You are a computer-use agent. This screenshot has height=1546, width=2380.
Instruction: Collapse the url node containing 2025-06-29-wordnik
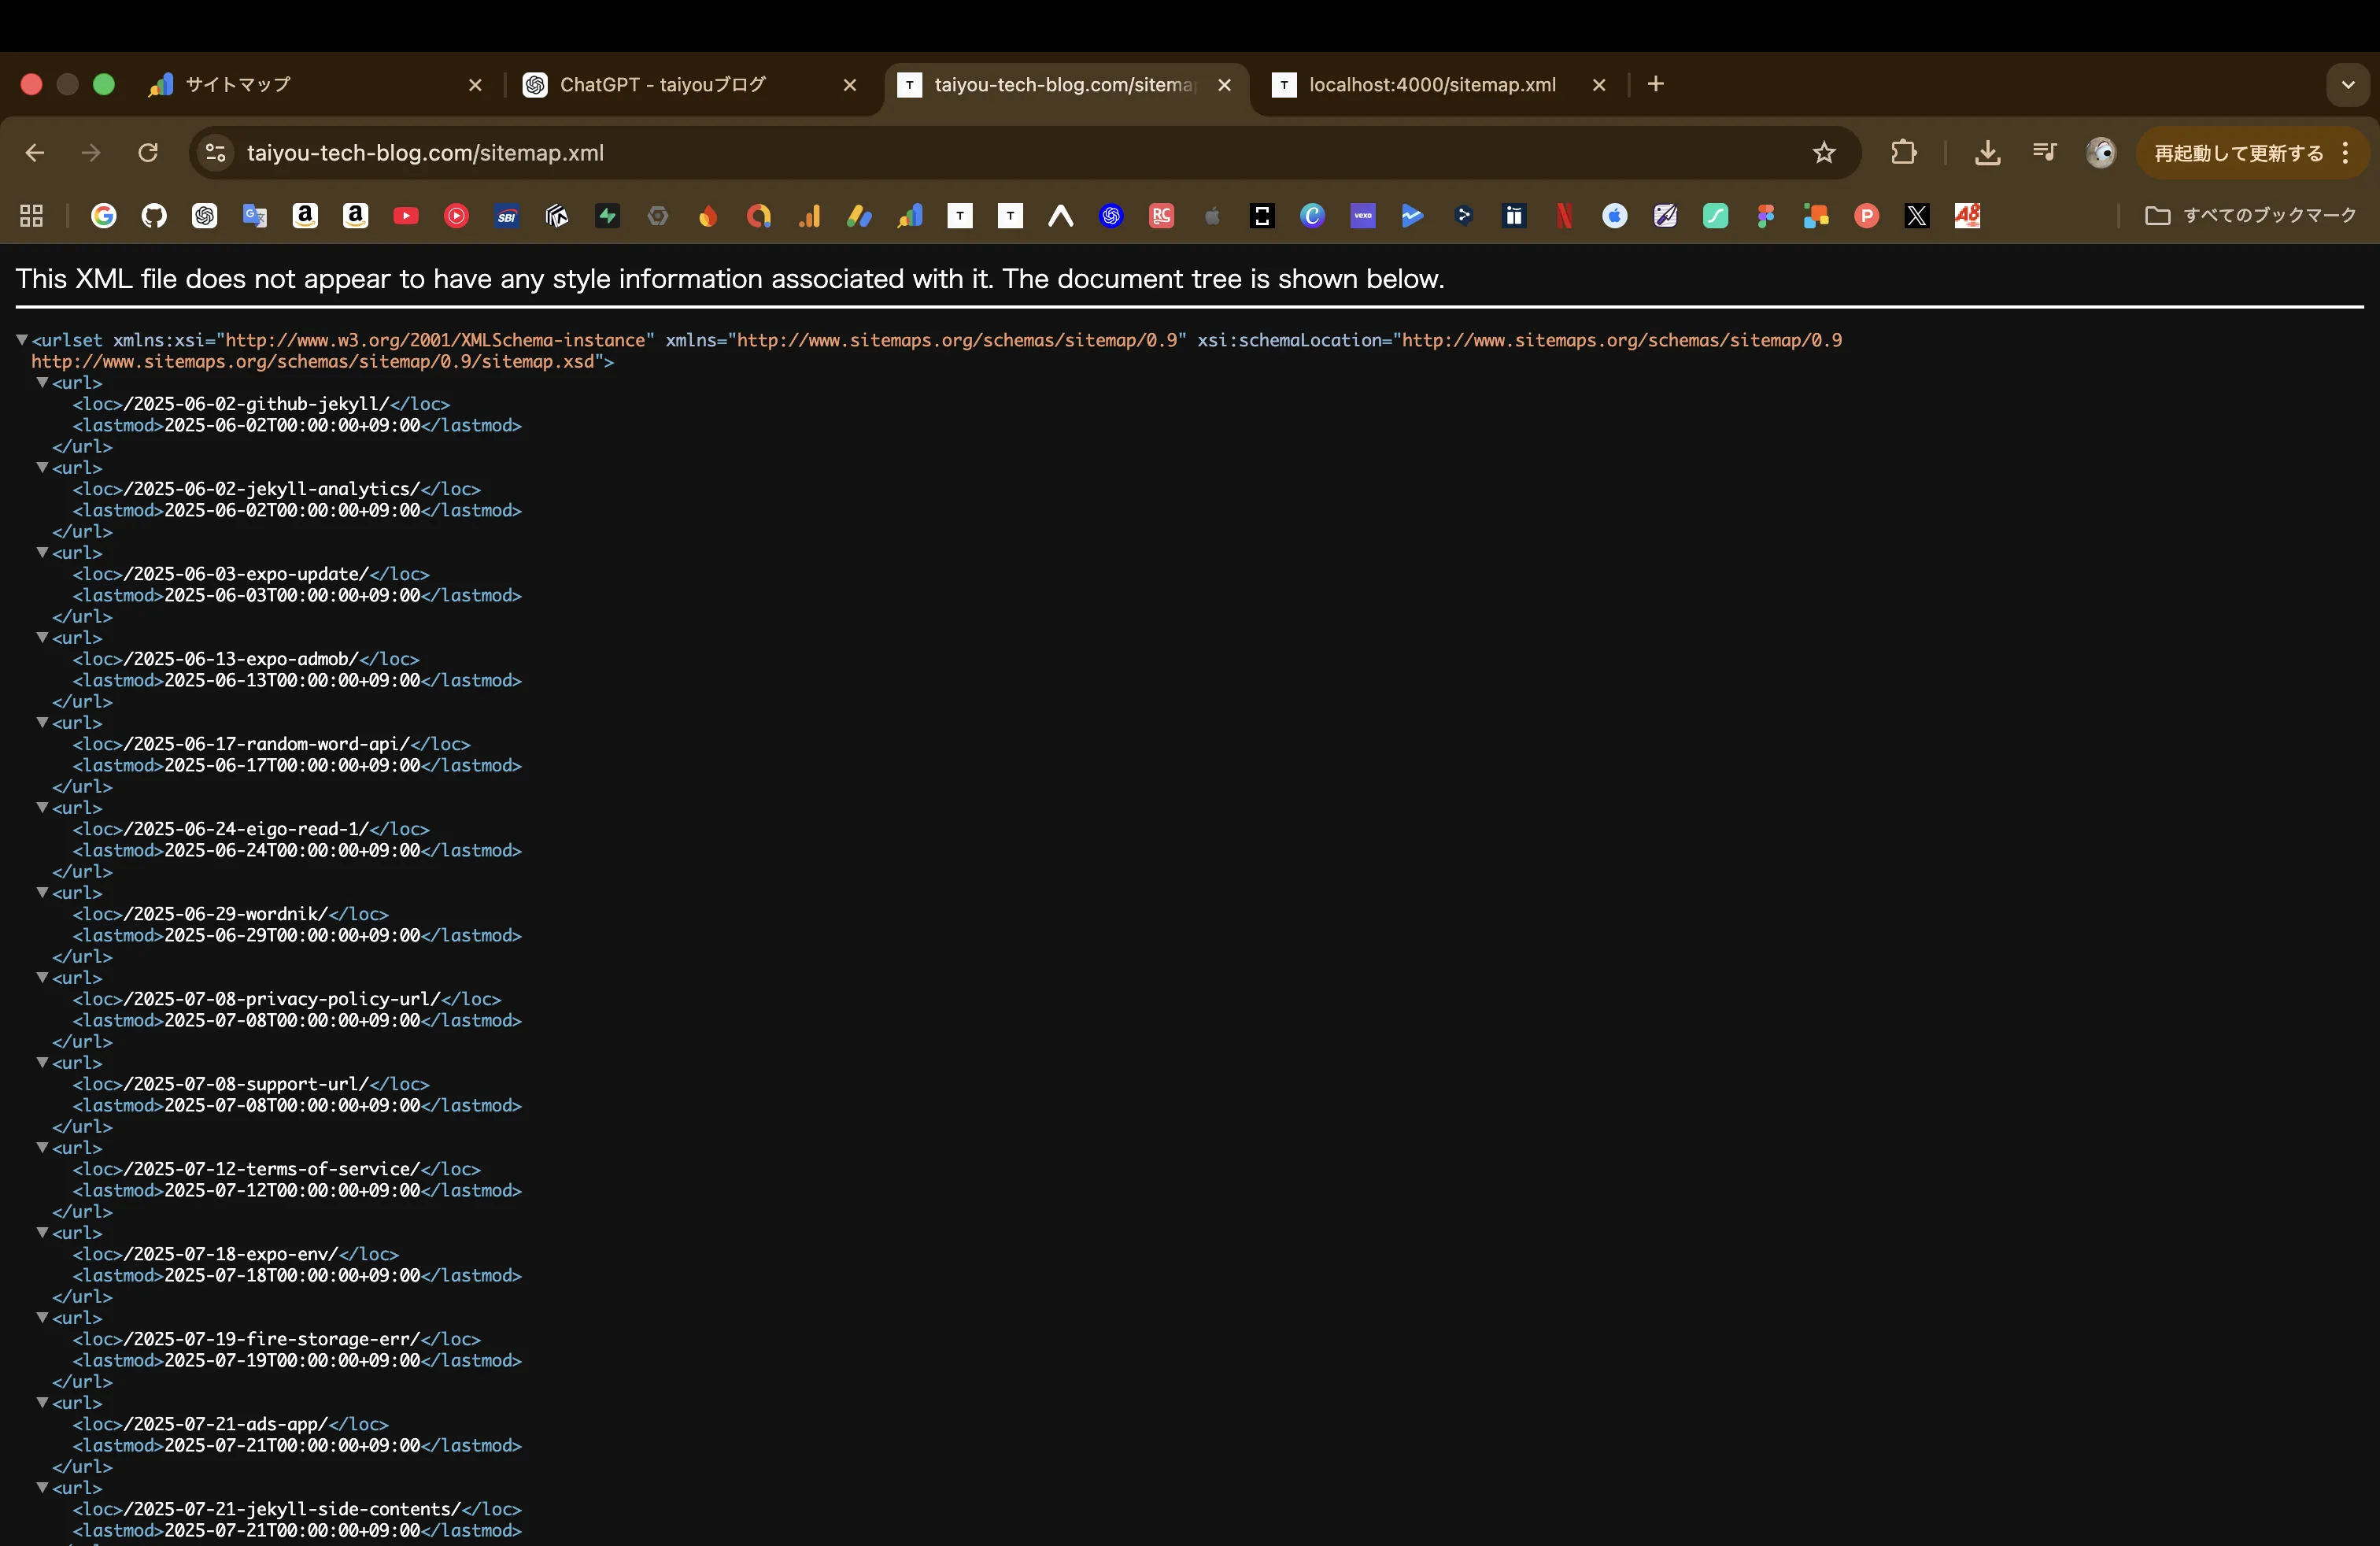pyautogui.click(x=42, y=893)
